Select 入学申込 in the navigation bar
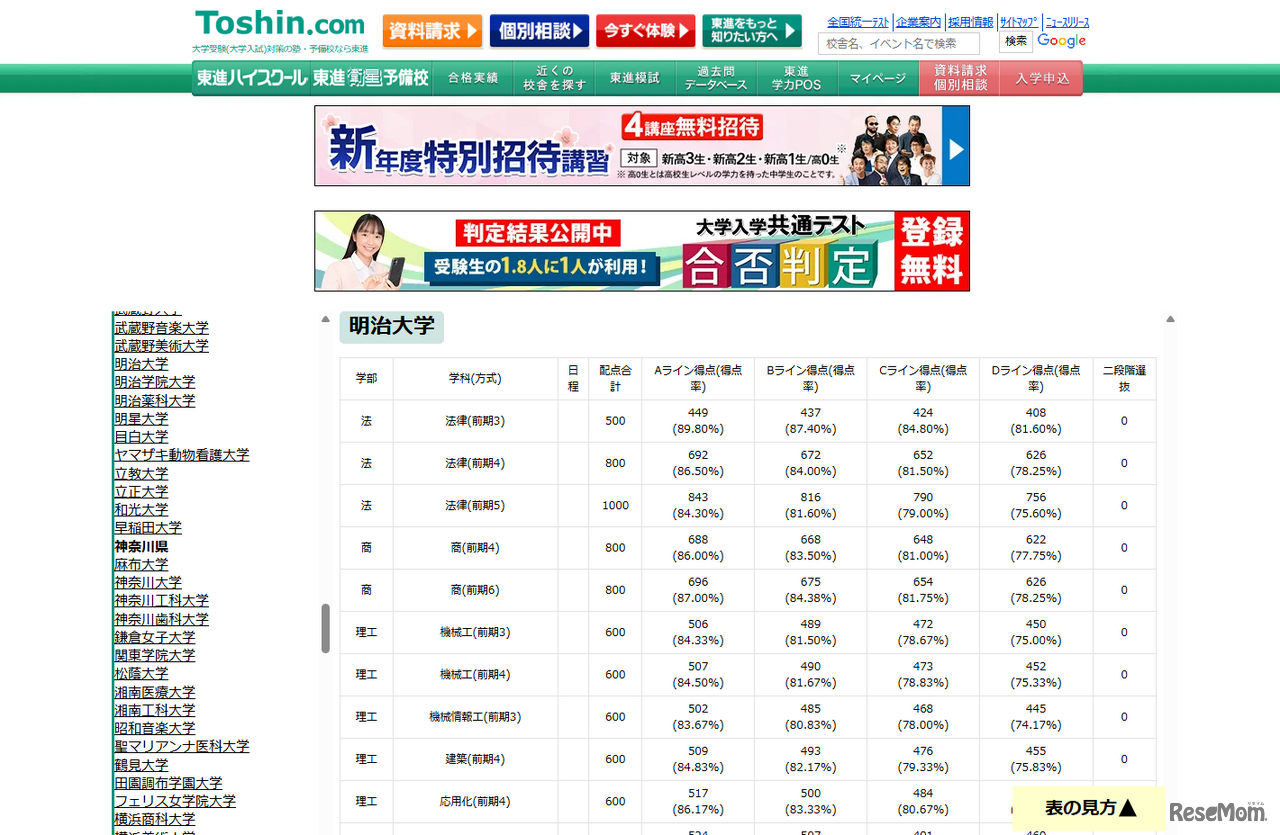The image size is (1280, 835). pos(1042,77)
